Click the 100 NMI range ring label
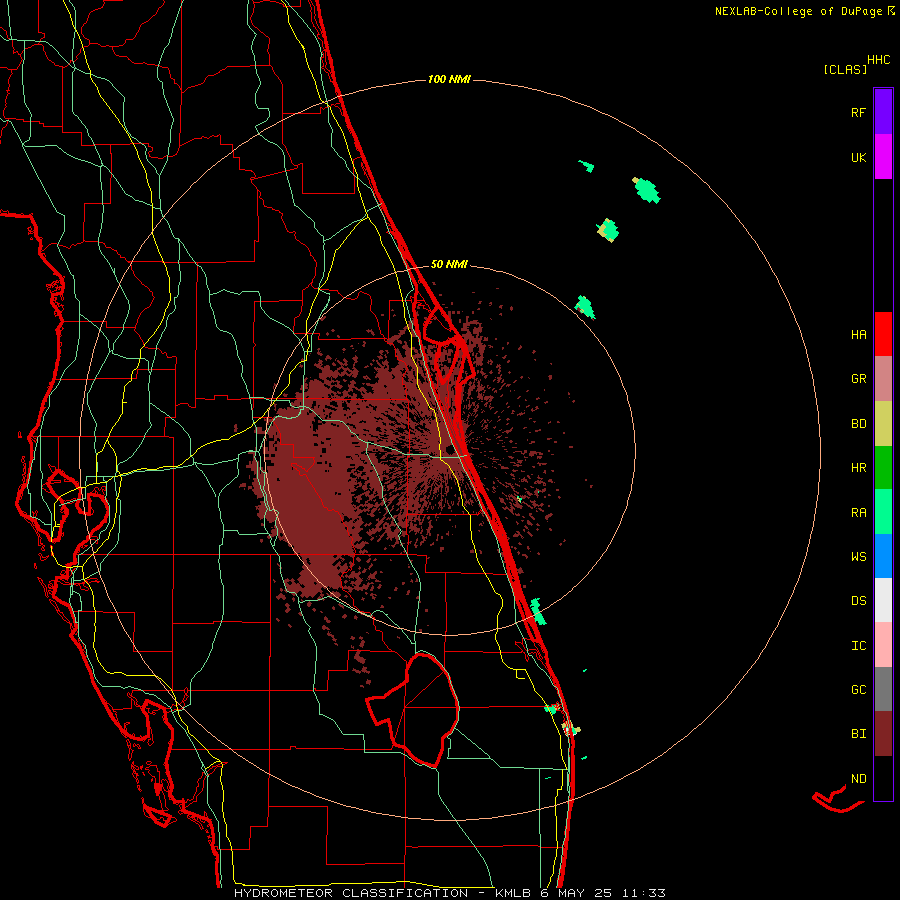 pyautogui.click(x=449, y=79)
